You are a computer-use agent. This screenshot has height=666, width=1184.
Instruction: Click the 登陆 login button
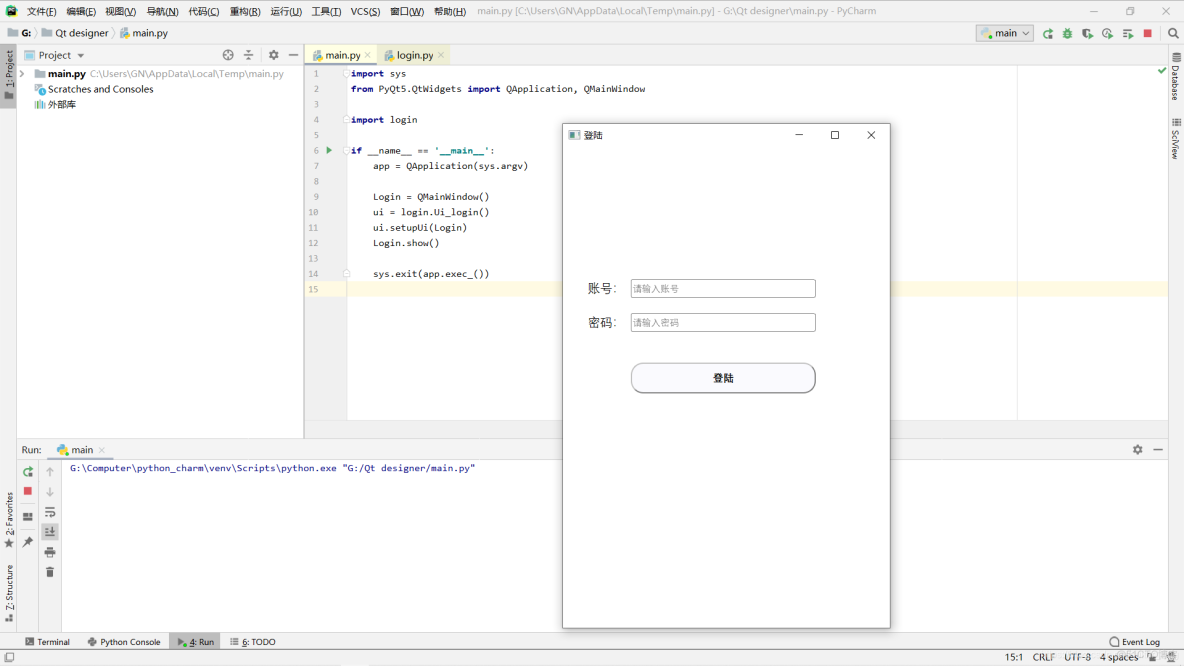pyautogui.click(x=722, y=378)
